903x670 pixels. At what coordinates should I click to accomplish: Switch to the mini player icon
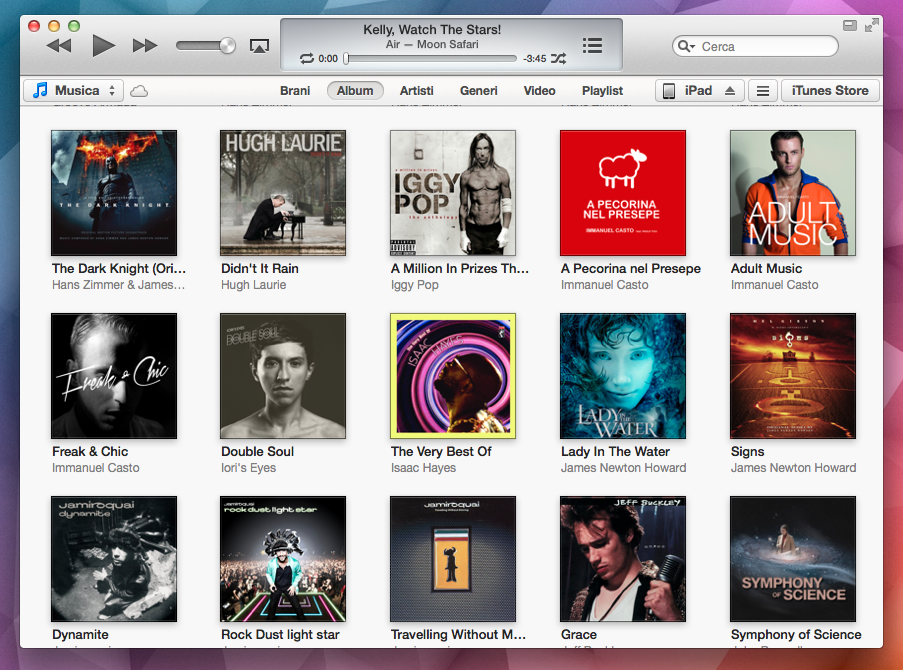pyautogui.click(x=849, y=25)
